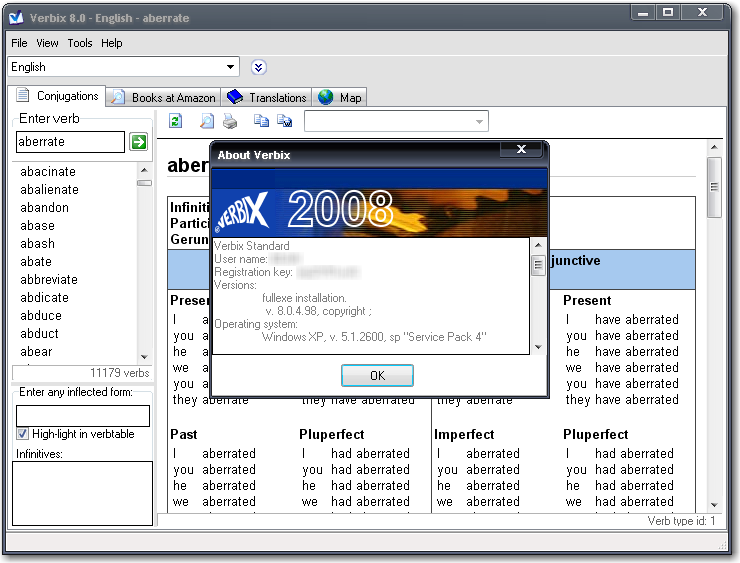The width and height of the screenshot is (740, 563).
Task: Toggle High-light in verbtable checkbox
Action: [22, 434]
